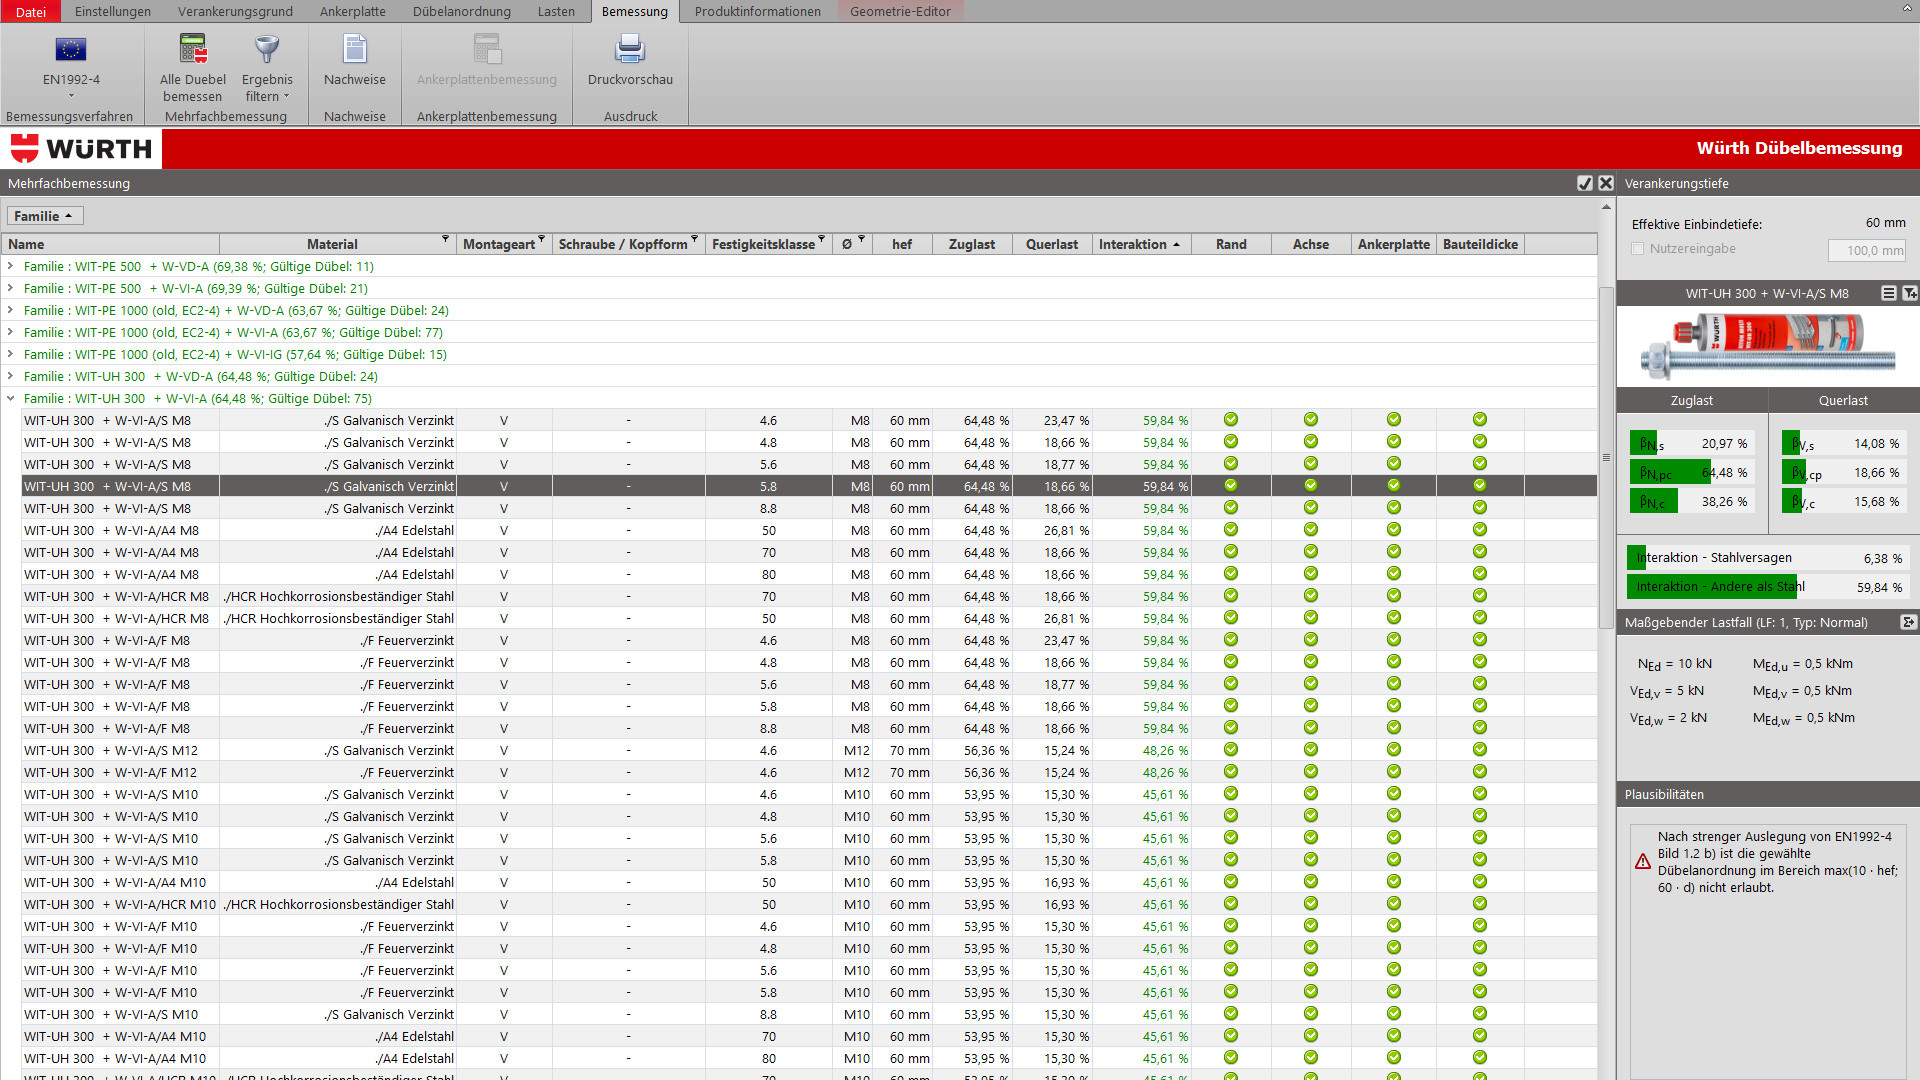This screenshot has width=1920, height=1080.
Task: Switch to the Verankerungsgrund tab
Action: (235, 11)
